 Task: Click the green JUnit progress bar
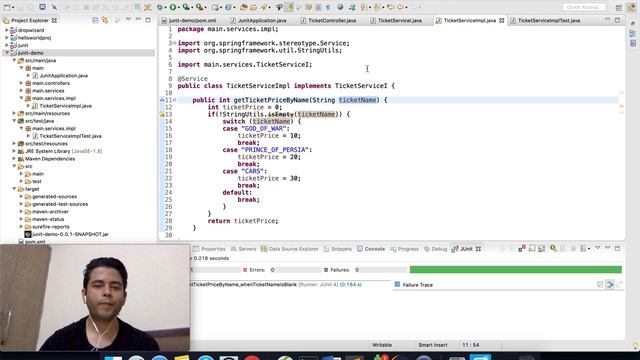pos(516,269)
